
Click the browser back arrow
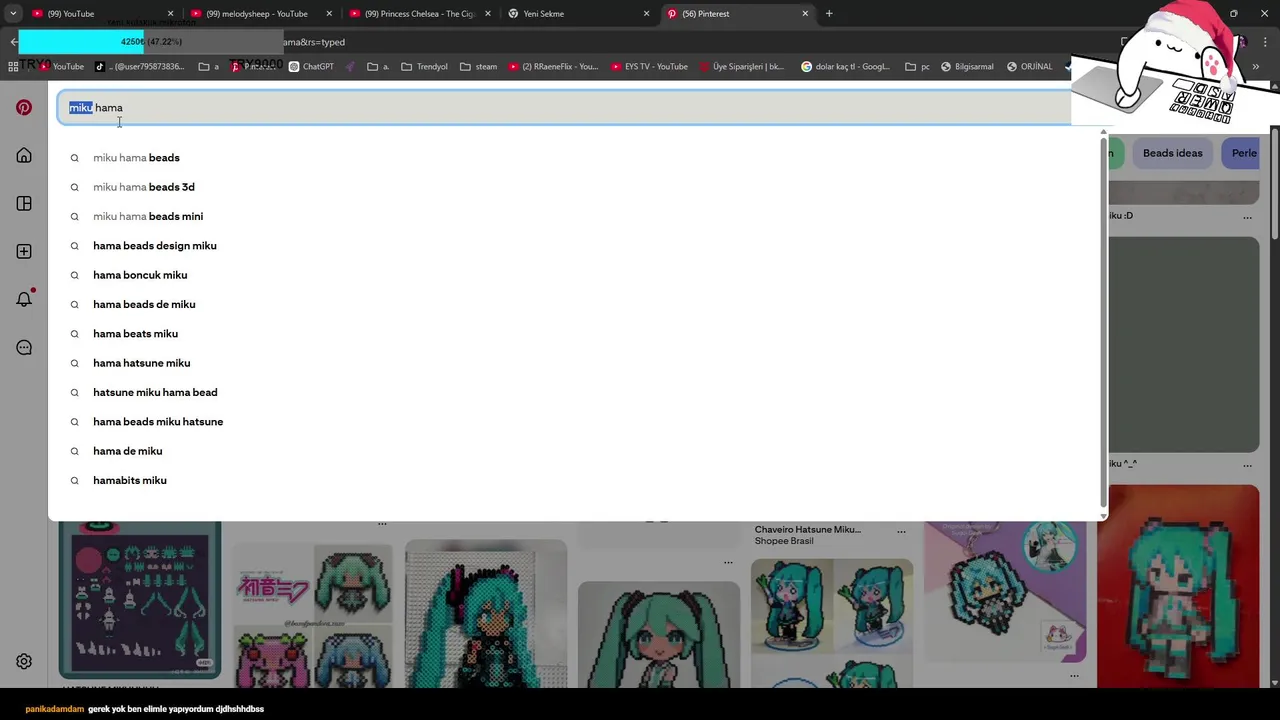[13, 42]
